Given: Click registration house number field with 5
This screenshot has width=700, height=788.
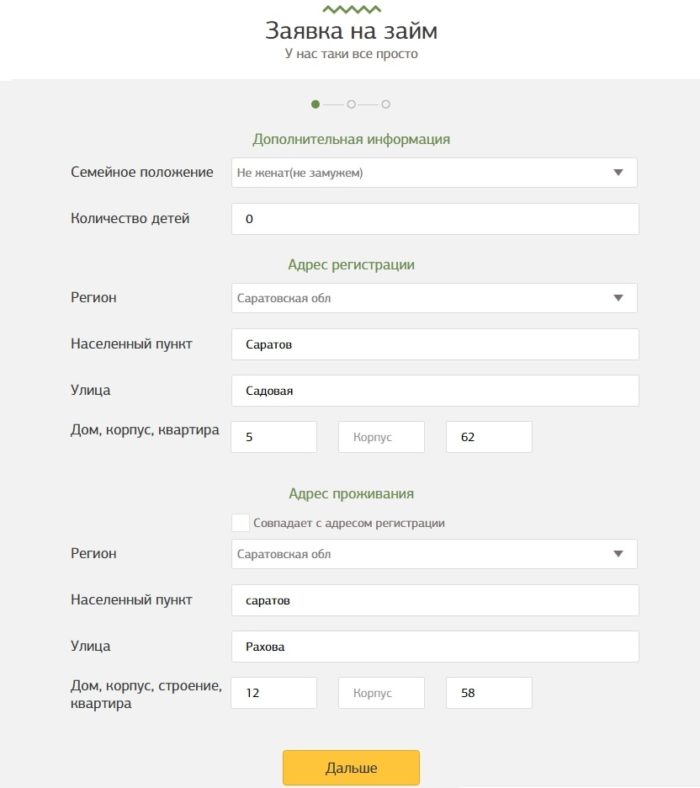Looking at the screenshot, I should tap(273, 437).
